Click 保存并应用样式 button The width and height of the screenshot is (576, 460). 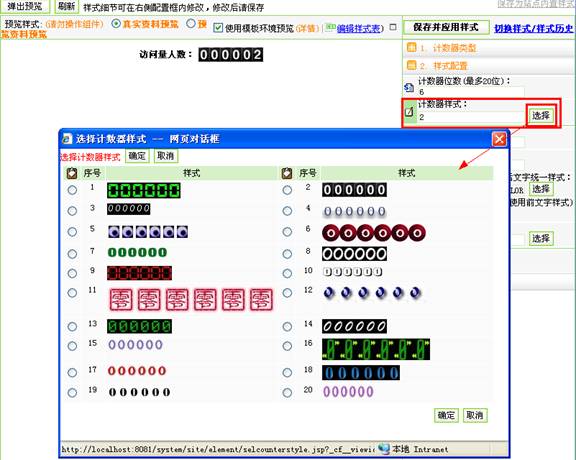pos(446,27)
